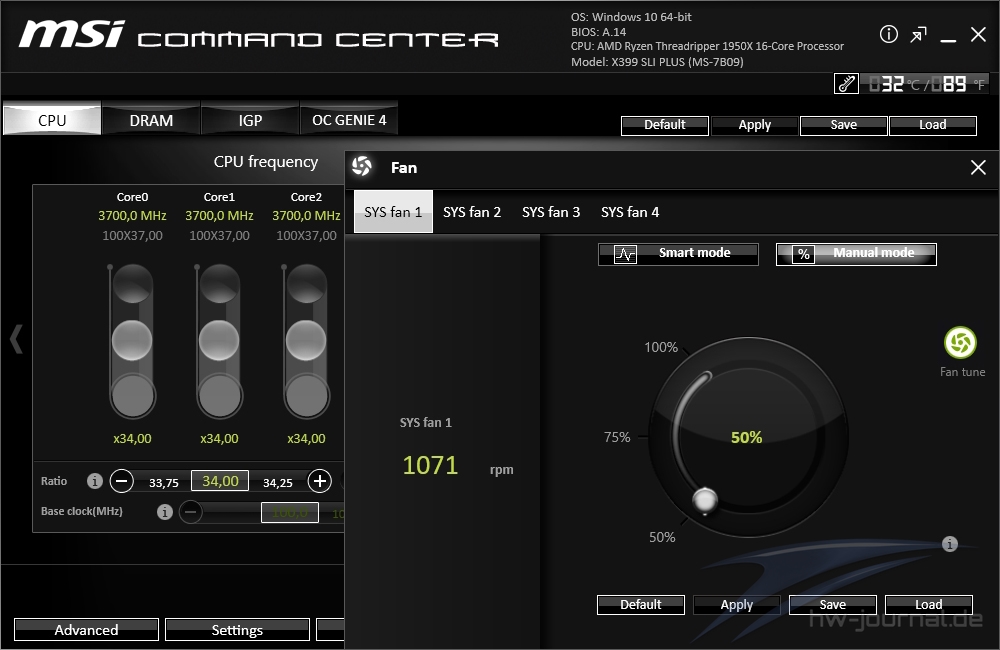This screenshot has width=1000, height=650.
Task: Enable Smart mode for fan
Action: pos(679,254)
